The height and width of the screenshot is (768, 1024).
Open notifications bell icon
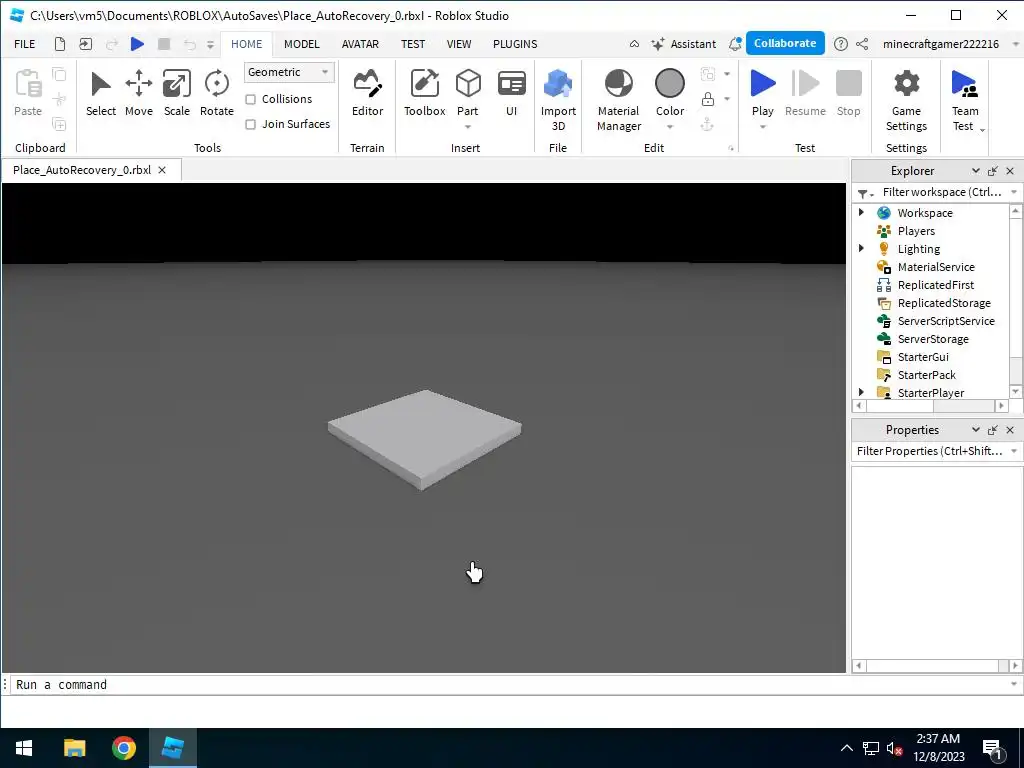[x=735, y=44]
